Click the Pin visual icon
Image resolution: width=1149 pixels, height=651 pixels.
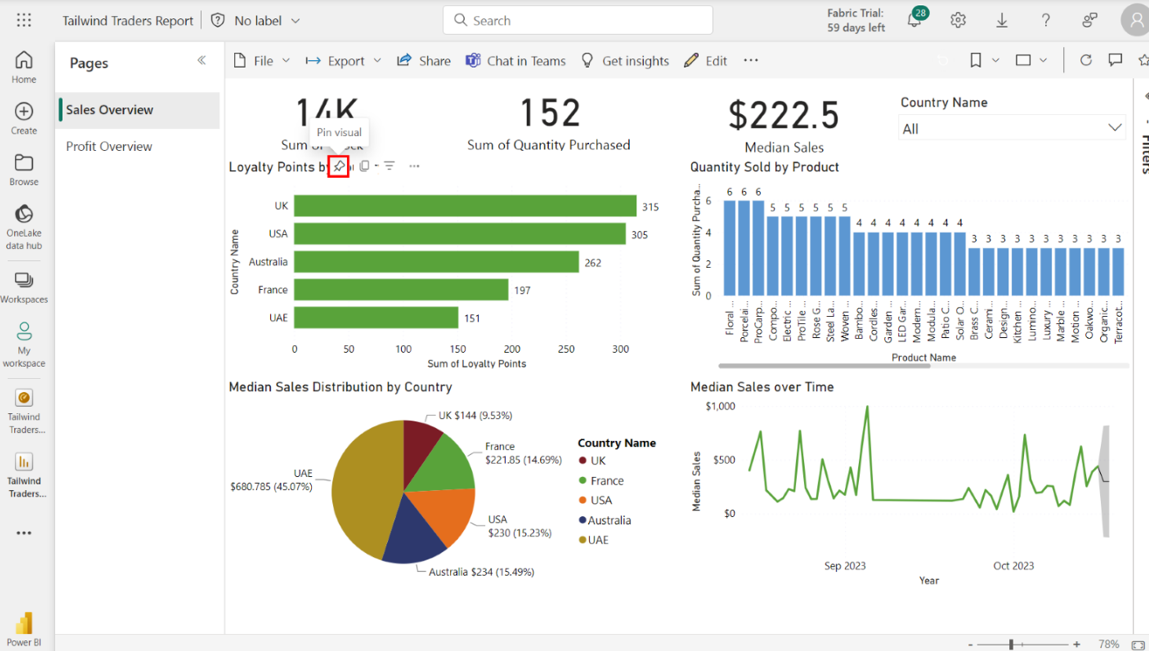tap(339, 166)
